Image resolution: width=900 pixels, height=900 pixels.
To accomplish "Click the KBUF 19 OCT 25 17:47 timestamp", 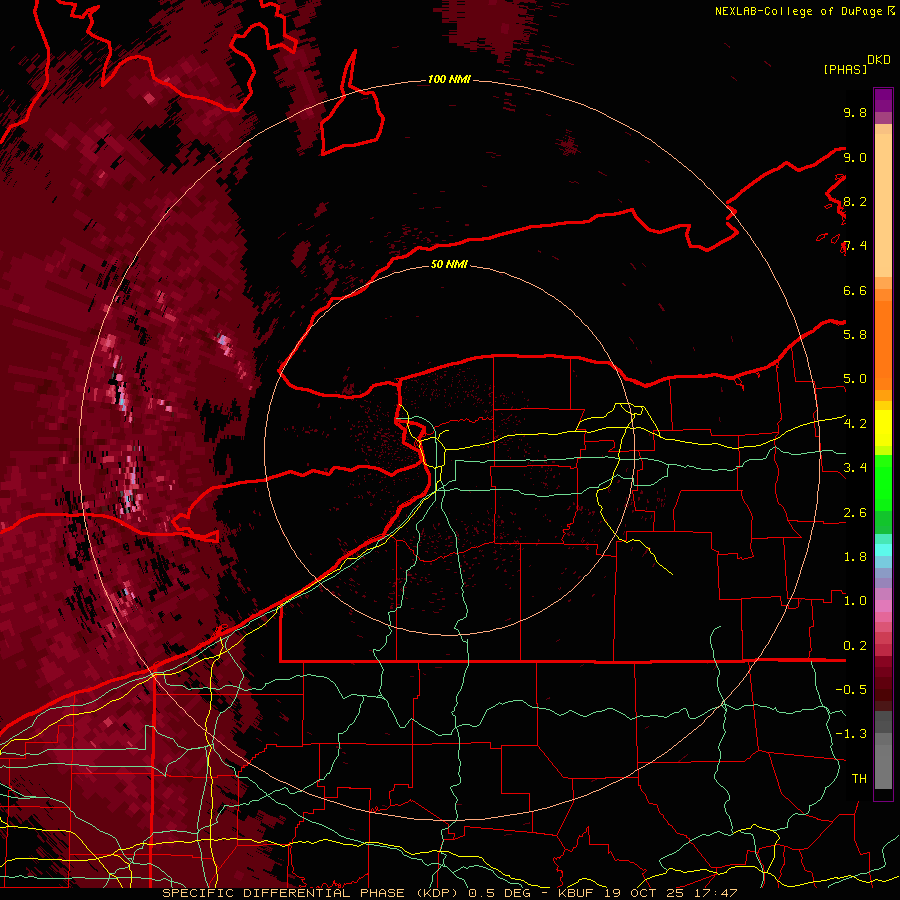I will click(647, 893).
